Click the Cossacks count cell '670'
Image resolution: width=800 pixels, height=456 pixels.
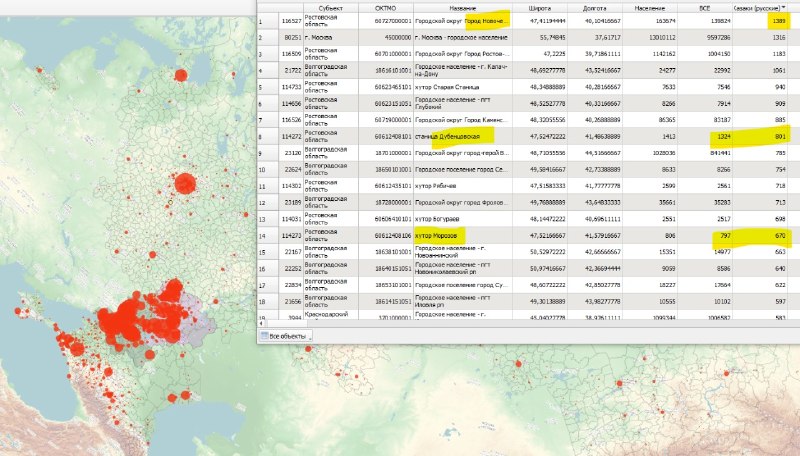point(760,236)
